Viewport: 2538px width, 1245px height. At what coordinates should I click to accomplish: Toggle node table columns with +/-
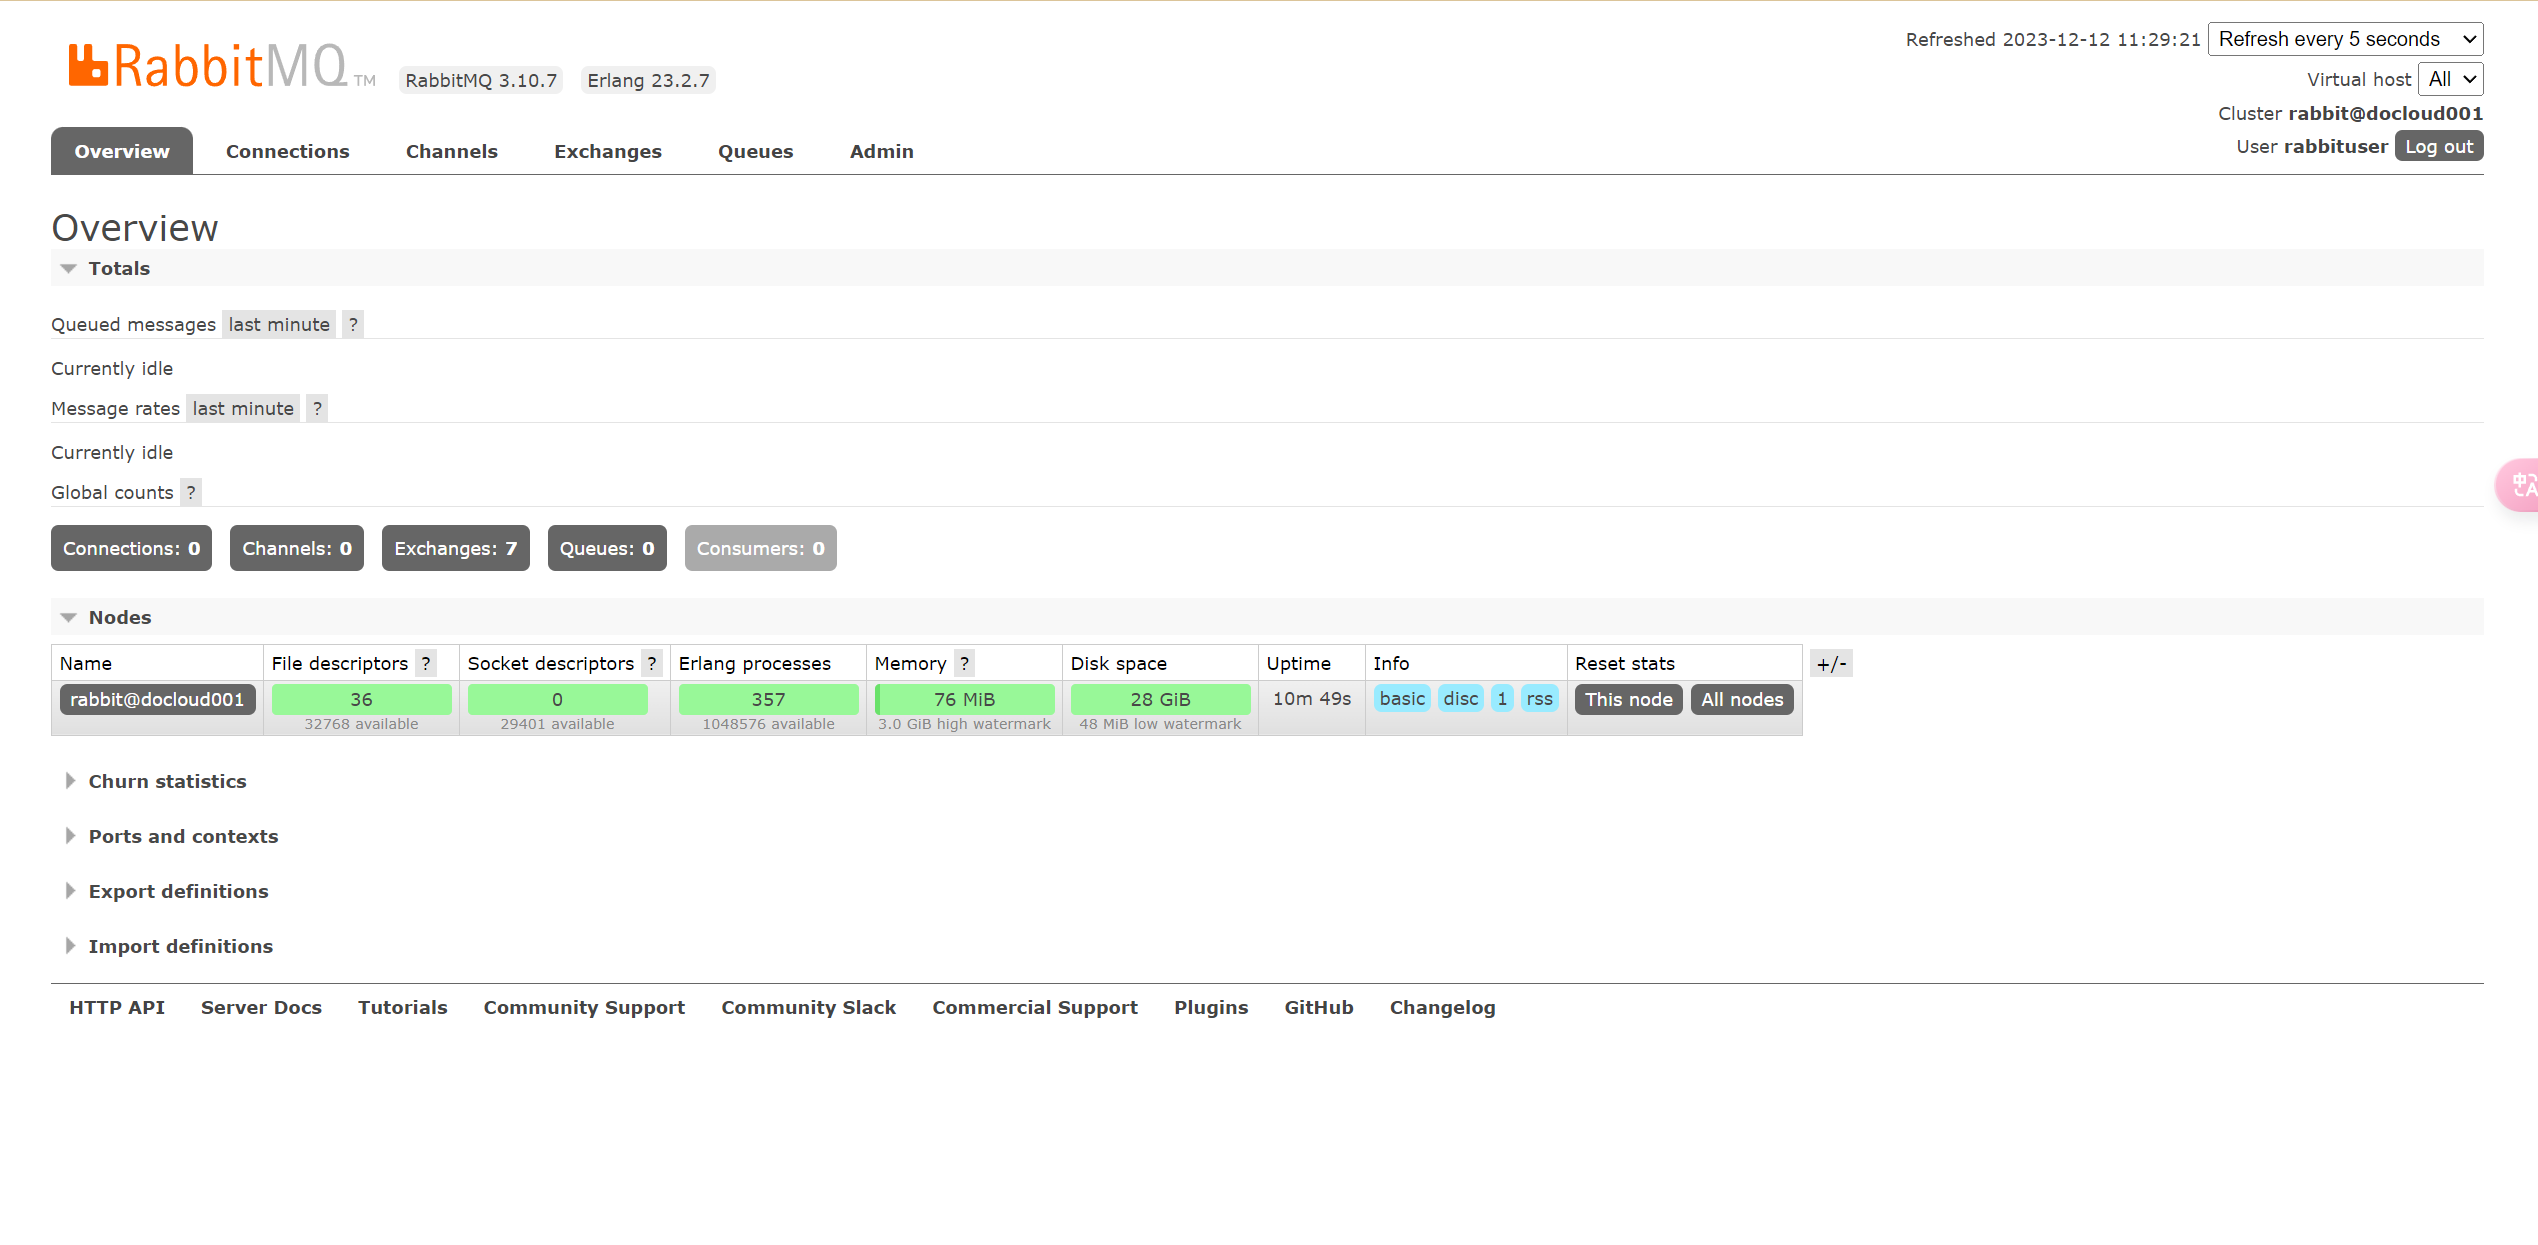tap(1831, 663)
